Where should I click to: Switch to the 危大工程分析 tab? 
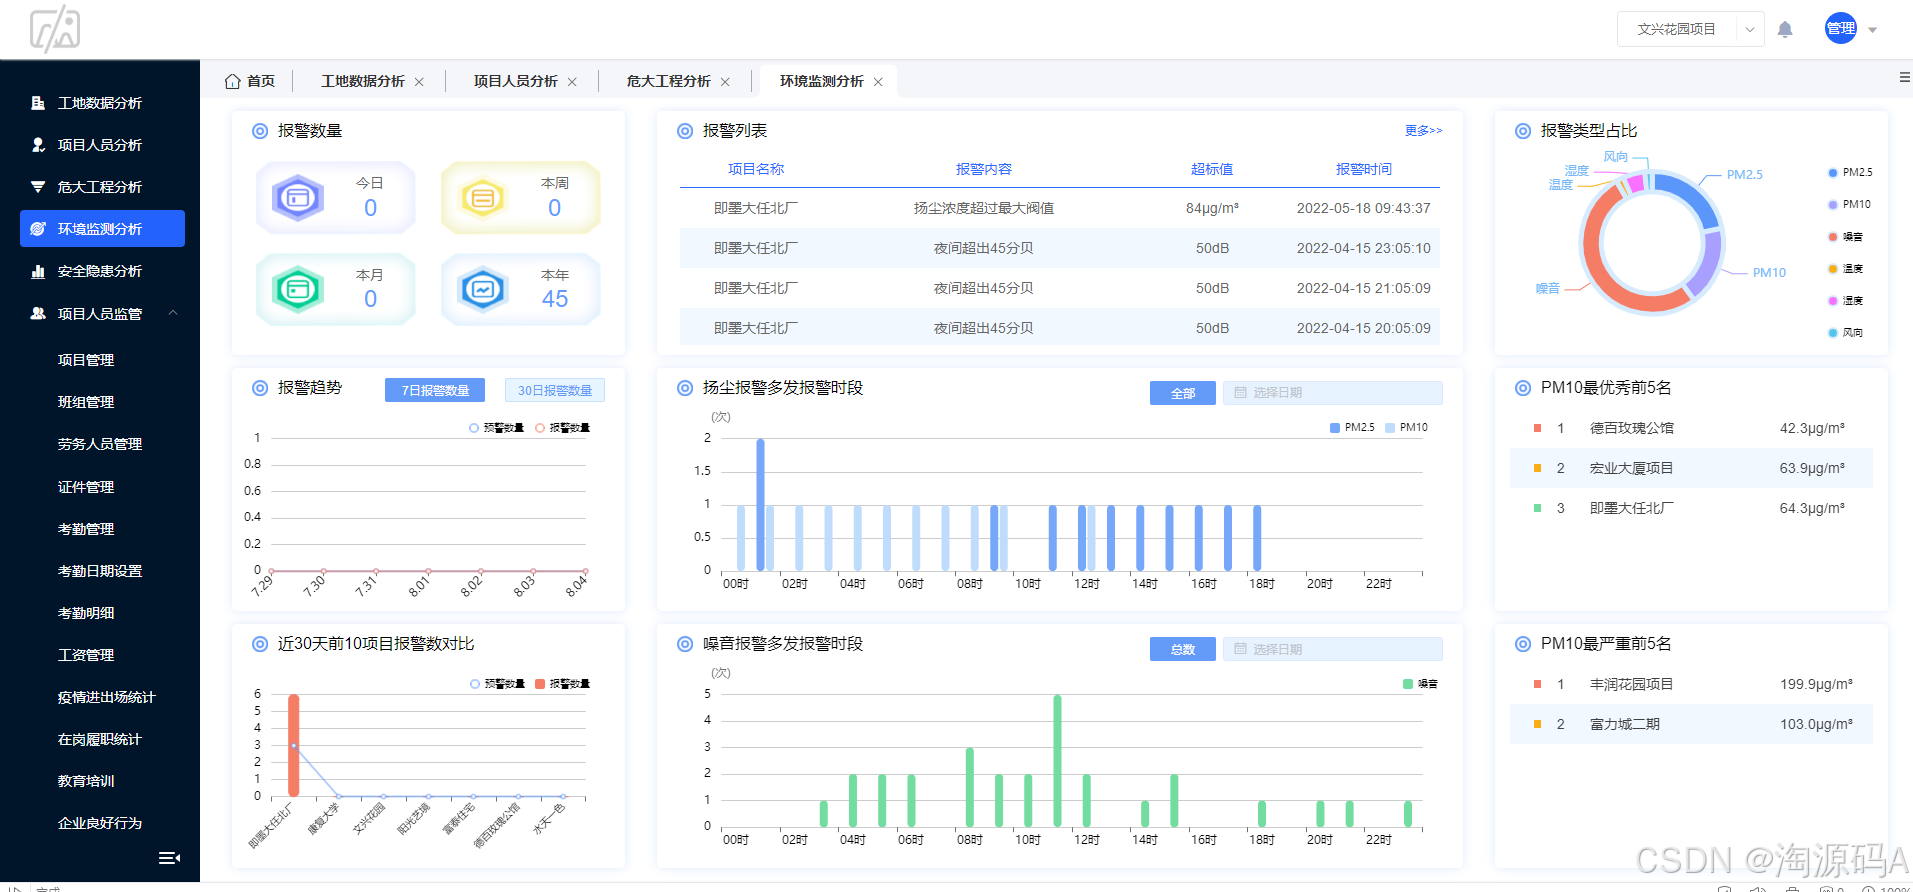tap(669, 81)
